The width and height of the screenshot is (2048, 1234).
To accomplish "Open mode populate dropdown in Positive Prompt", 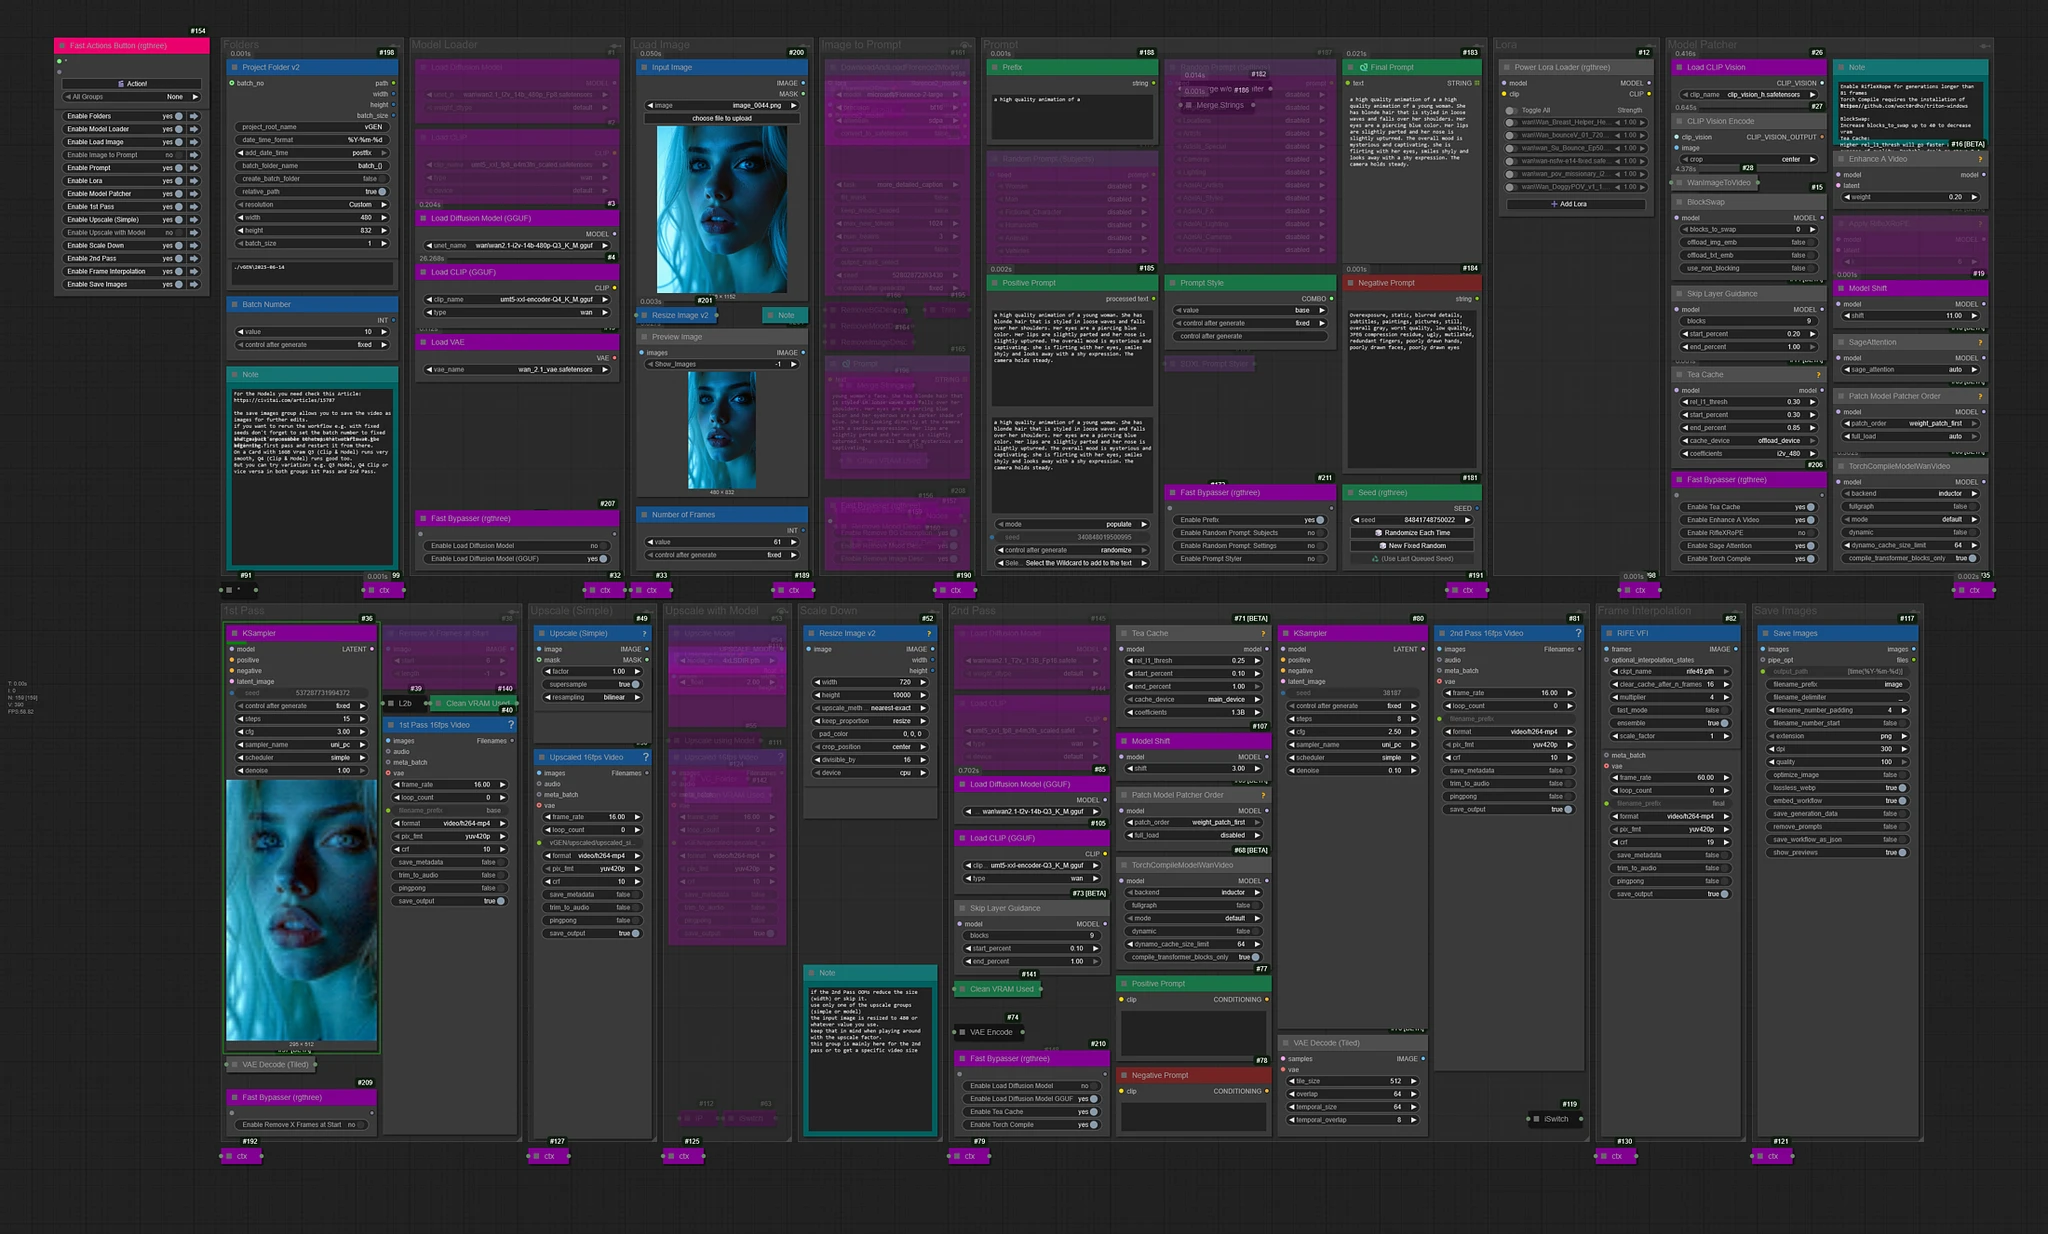I will click(1072, 524).
